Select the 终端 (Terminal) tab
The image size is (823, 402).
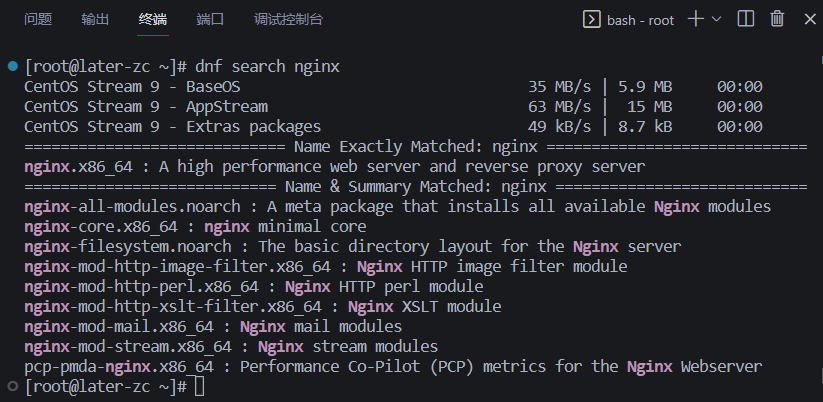(x=153, y=20)
